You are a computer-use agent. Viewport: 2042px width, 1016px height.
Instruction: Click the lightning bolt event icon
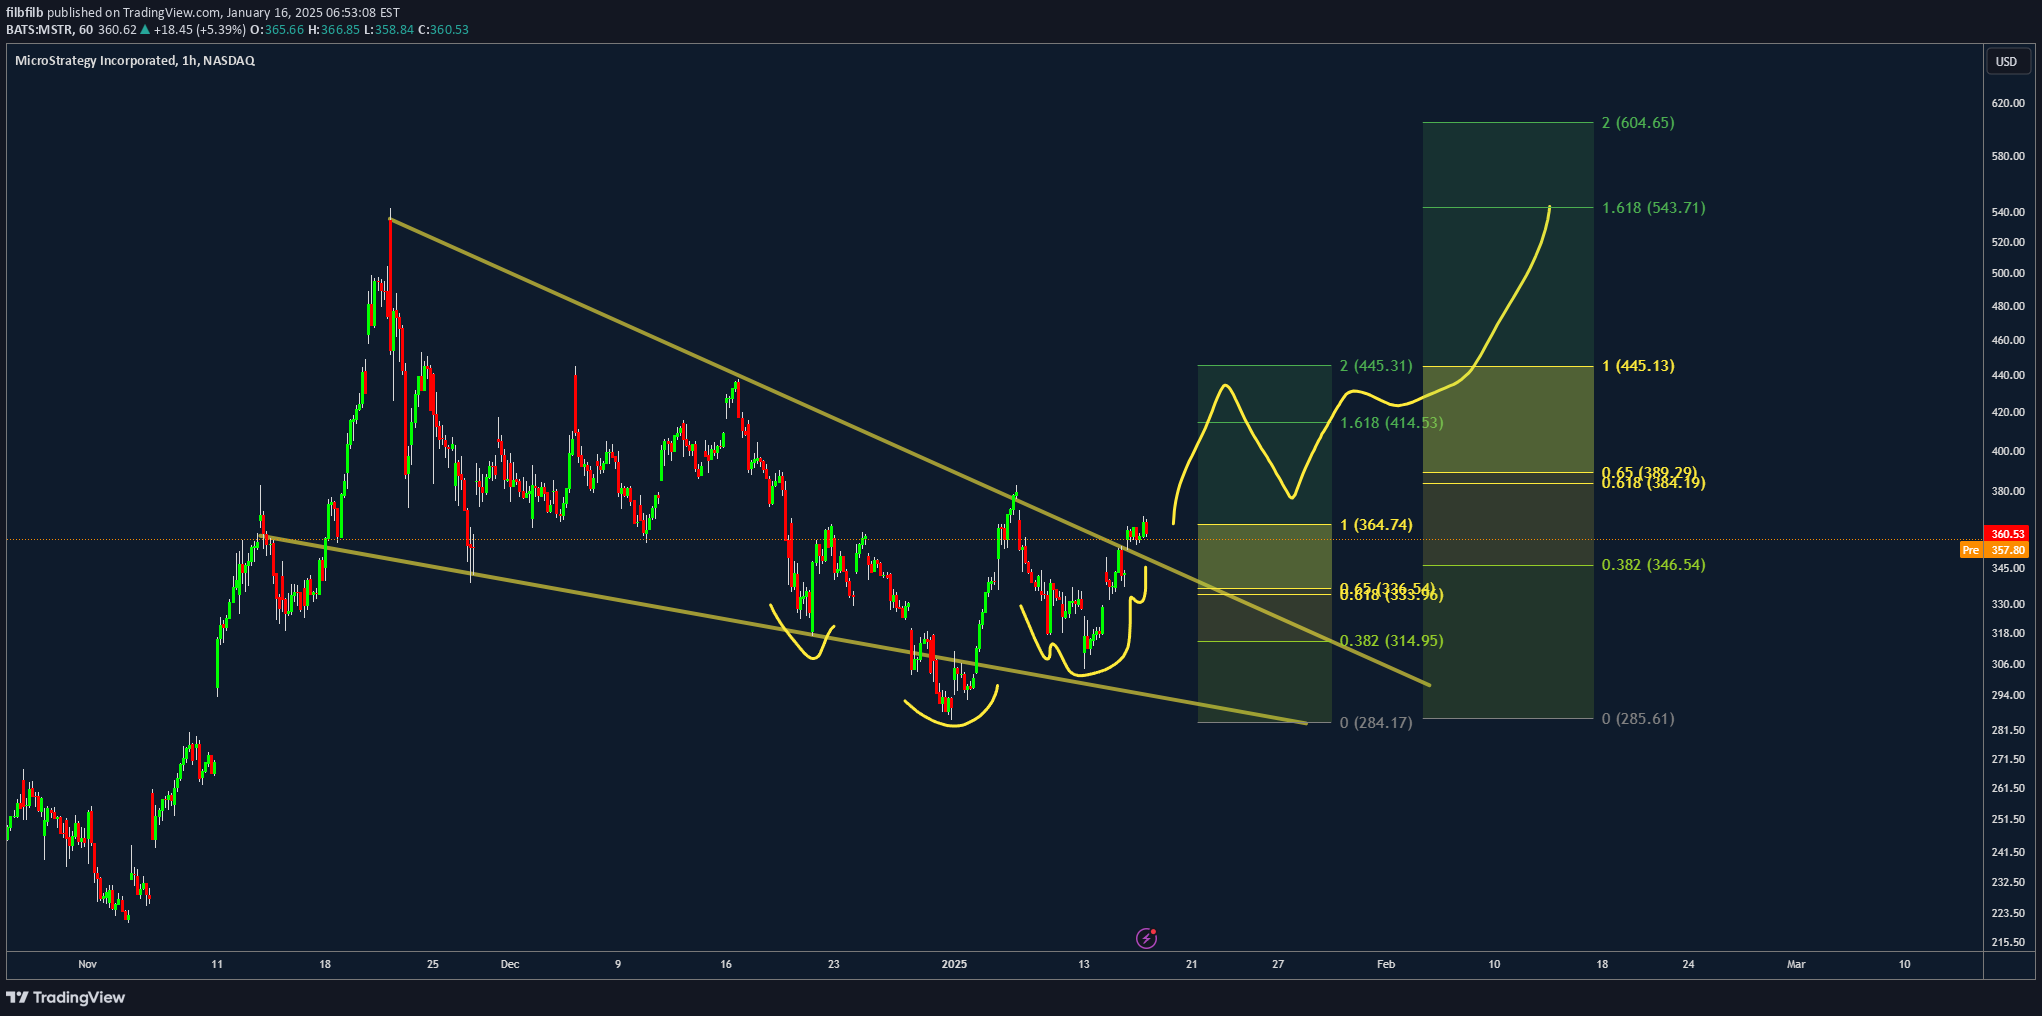[x=1147, y=938]
